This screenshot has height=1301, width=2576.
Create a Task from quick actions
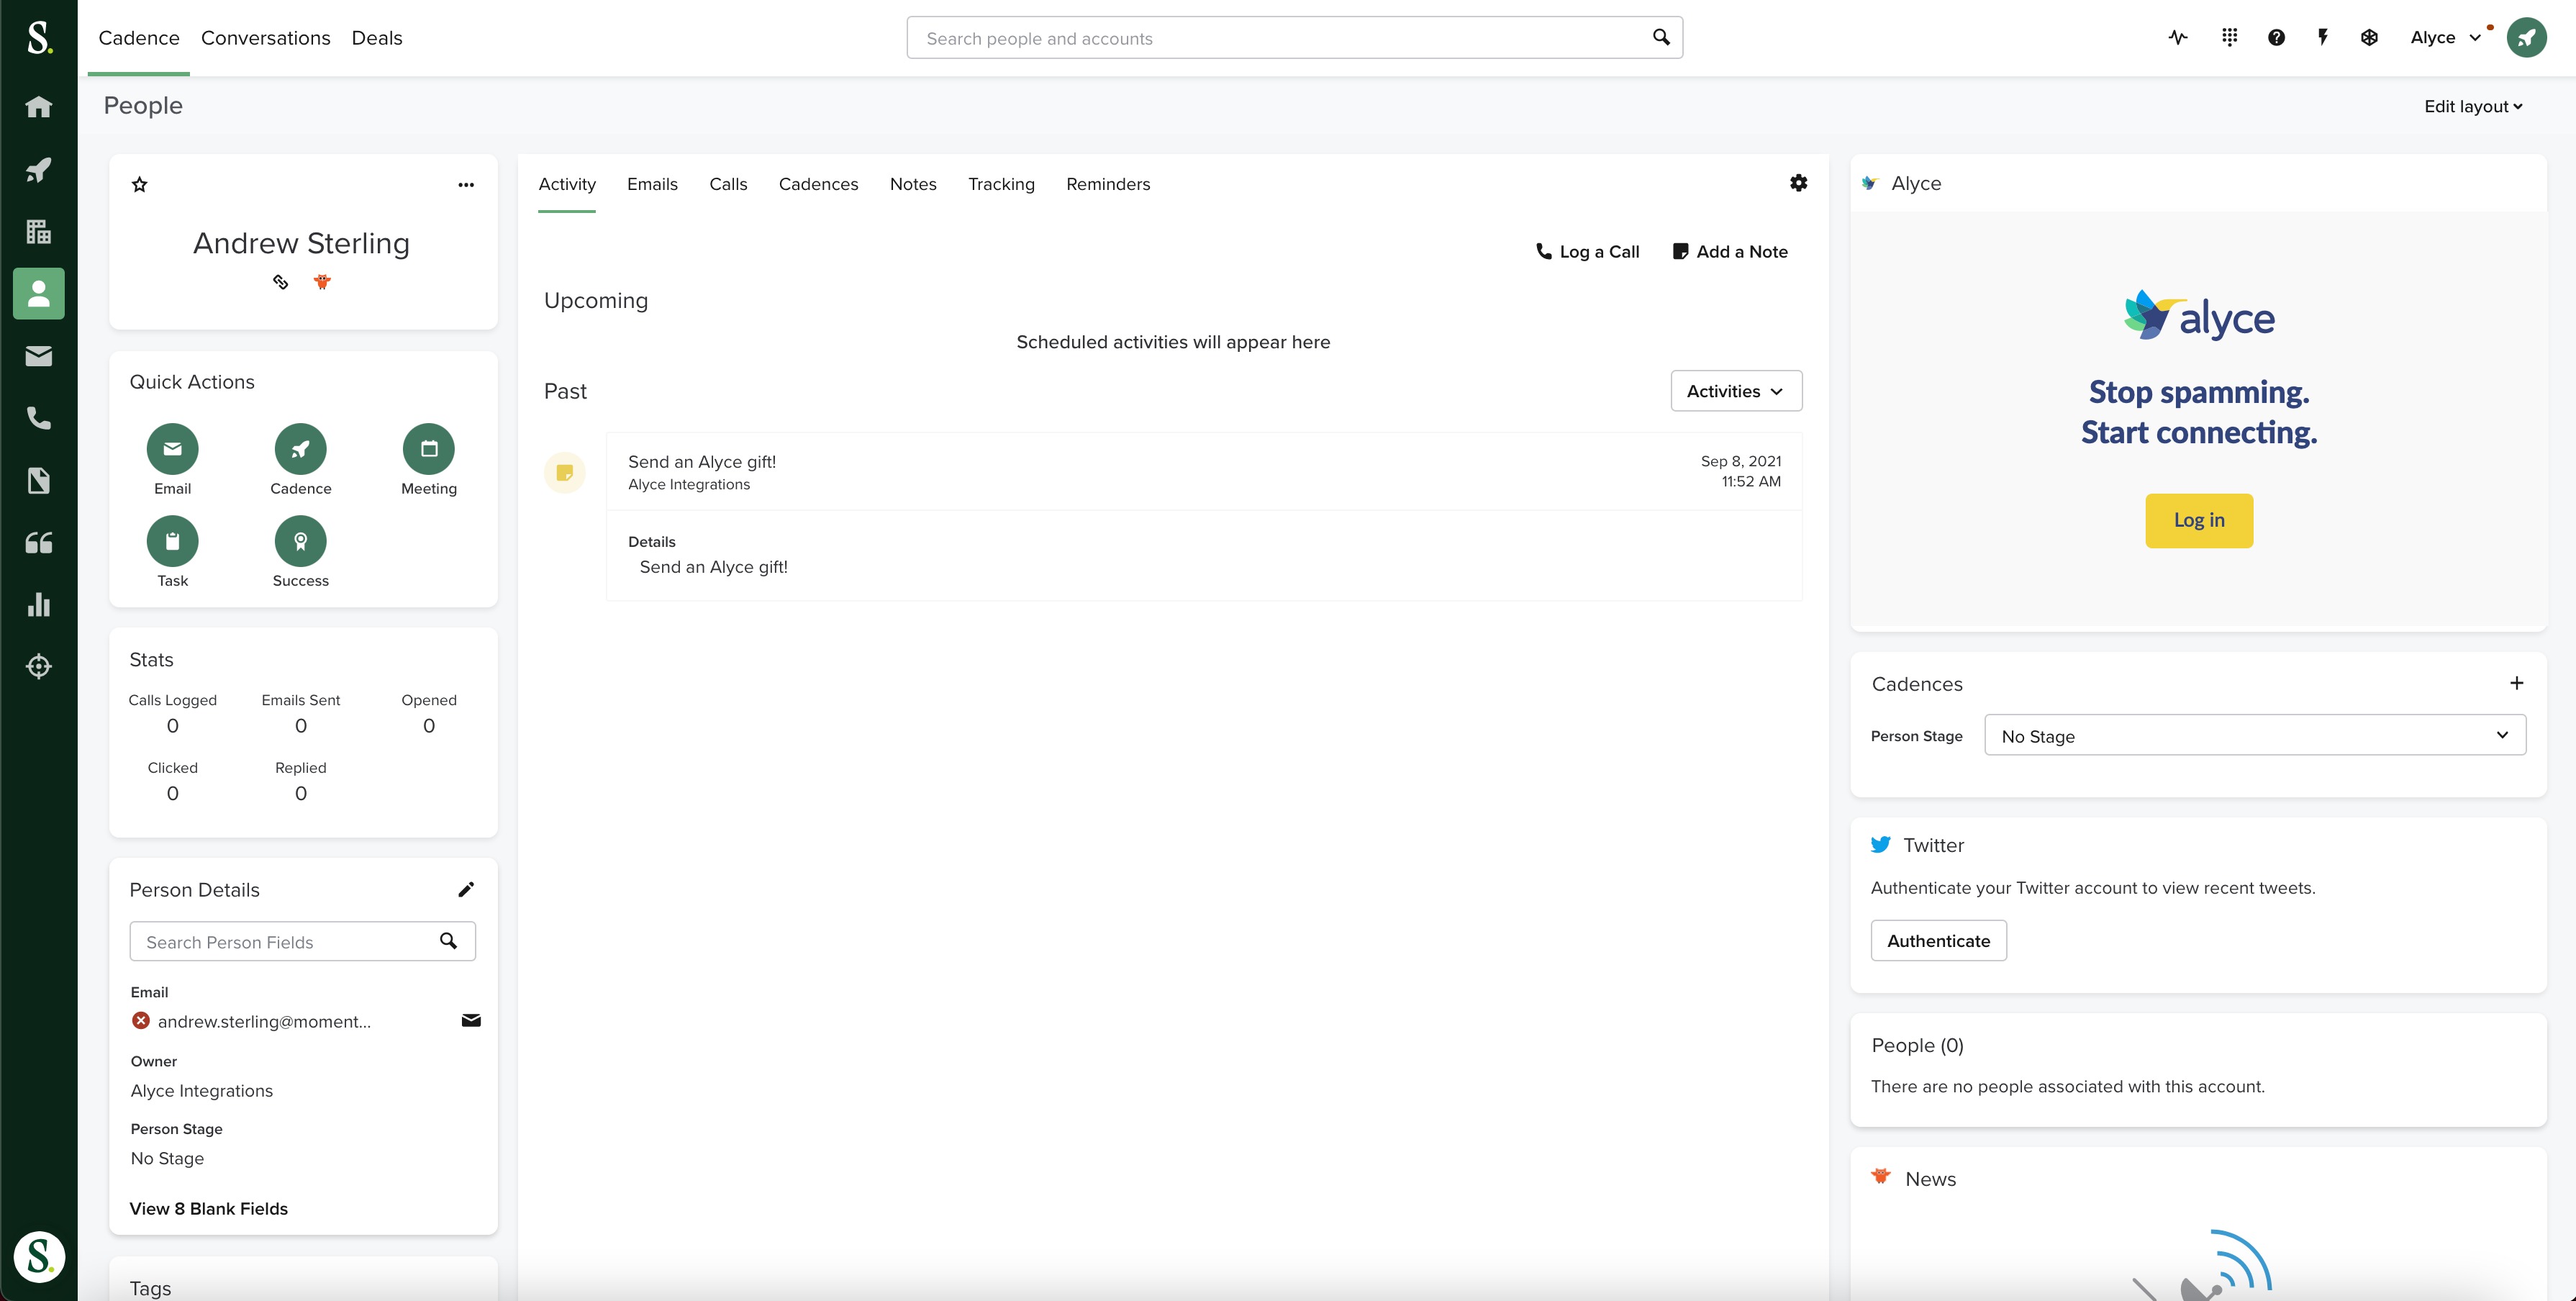pyautogui.click(x=172, y=541)
